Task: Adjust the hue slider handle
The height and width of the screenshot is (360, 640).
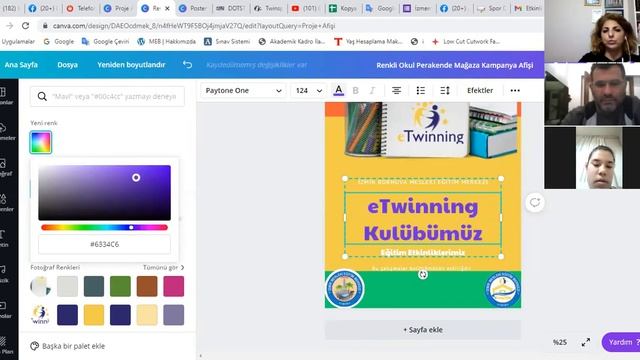Action: [131, 227]
